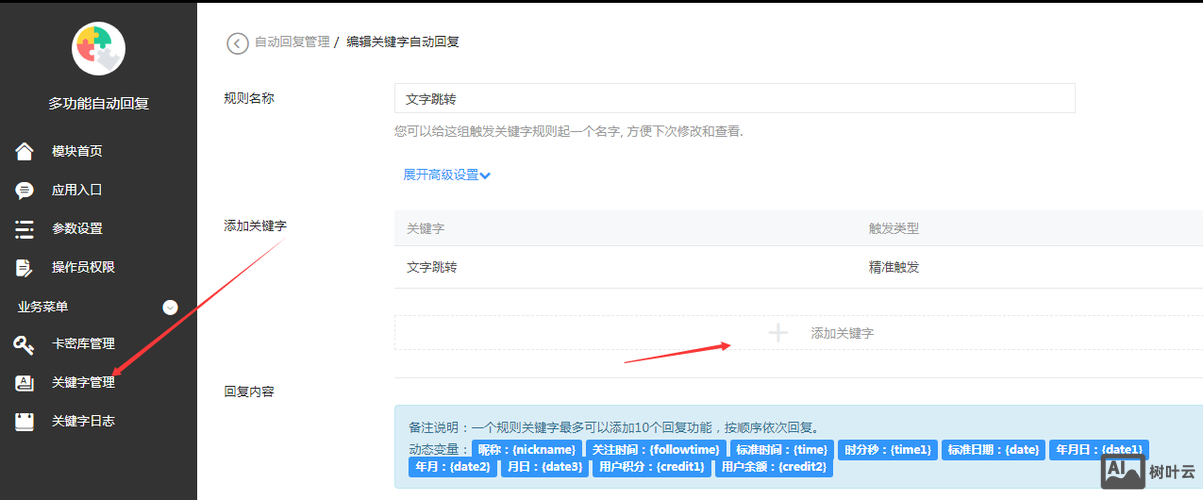Click the 精准触发 trigger type cell
This screenshot has width=1203, height=500.
click(894, 268)
